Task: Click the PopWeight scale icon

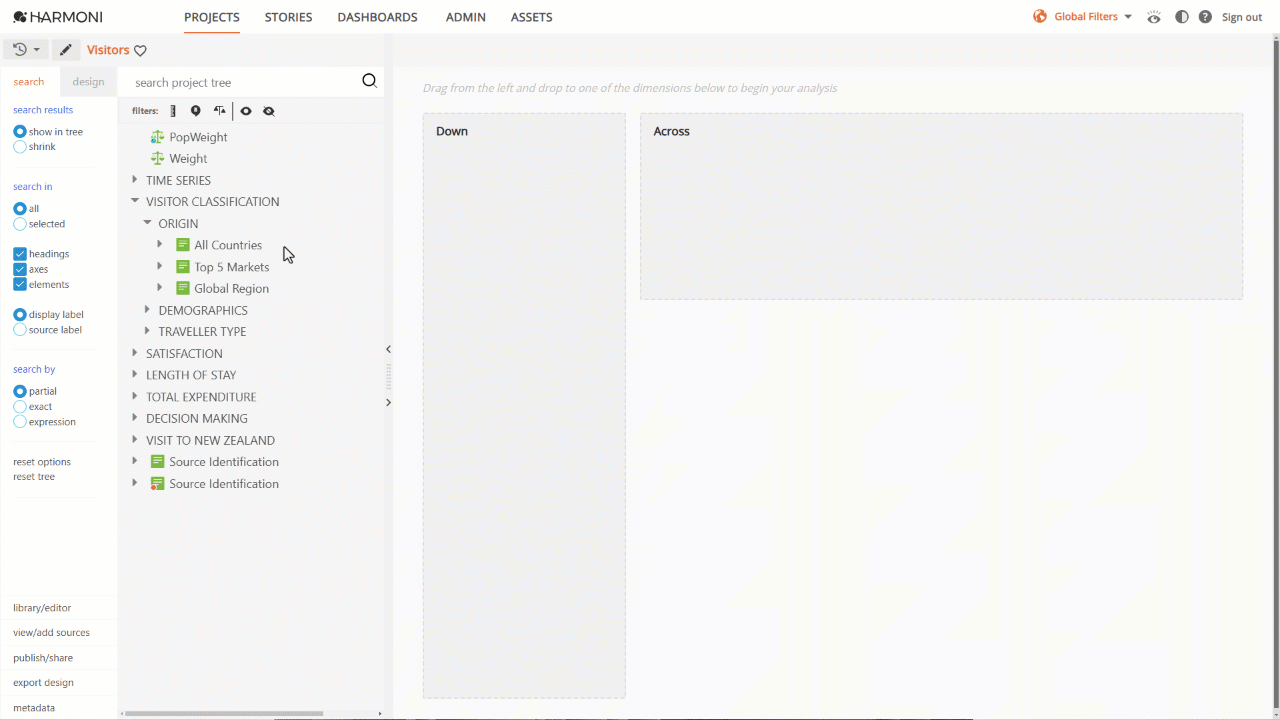Action: pos(157,137)
